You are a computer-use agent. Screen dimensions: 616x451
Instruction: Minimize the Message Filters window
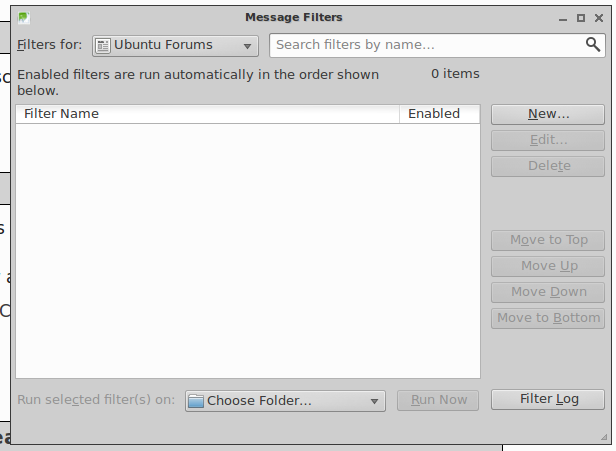563,18
